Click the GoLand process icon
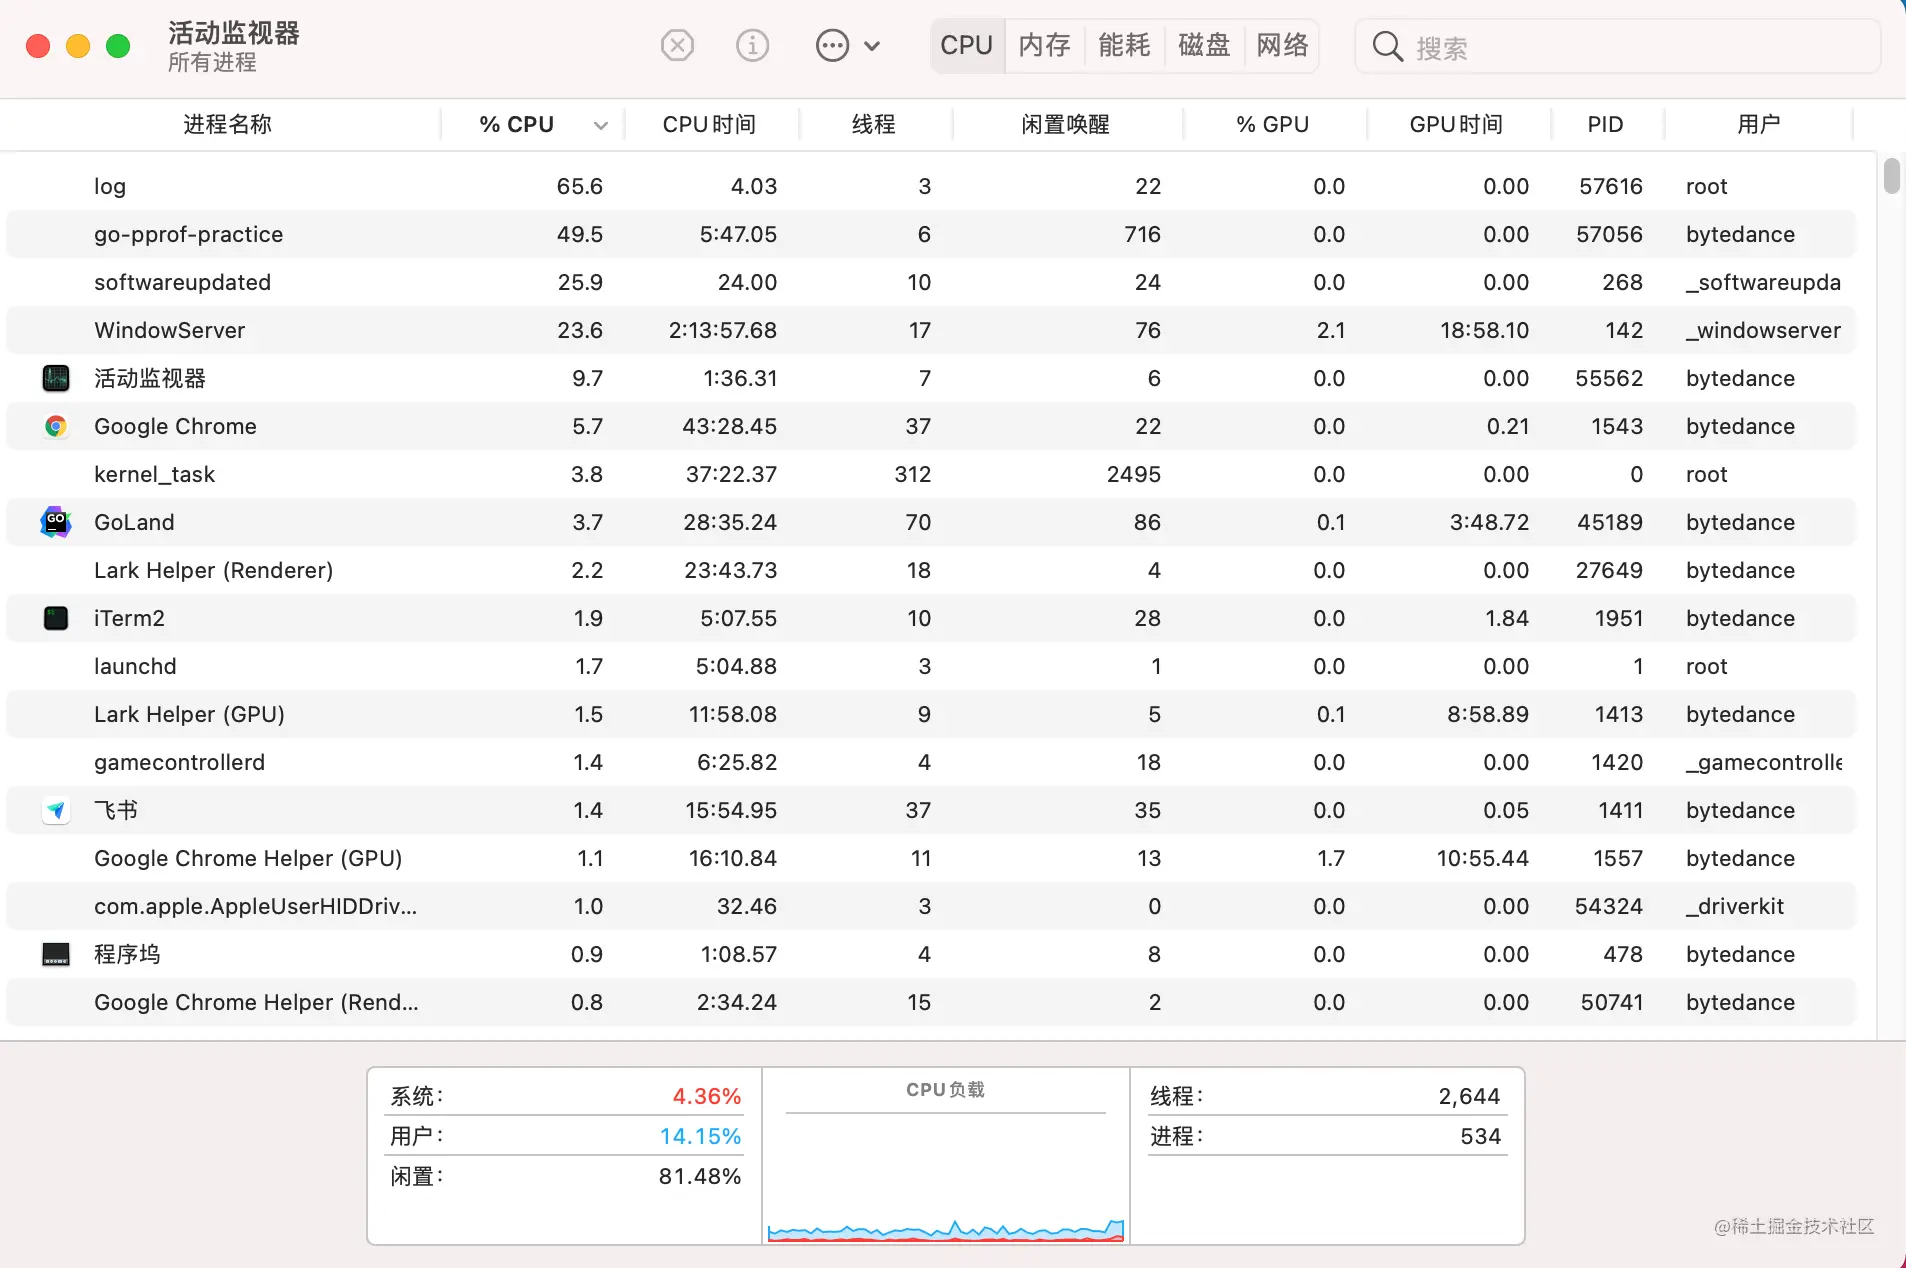 56,522
